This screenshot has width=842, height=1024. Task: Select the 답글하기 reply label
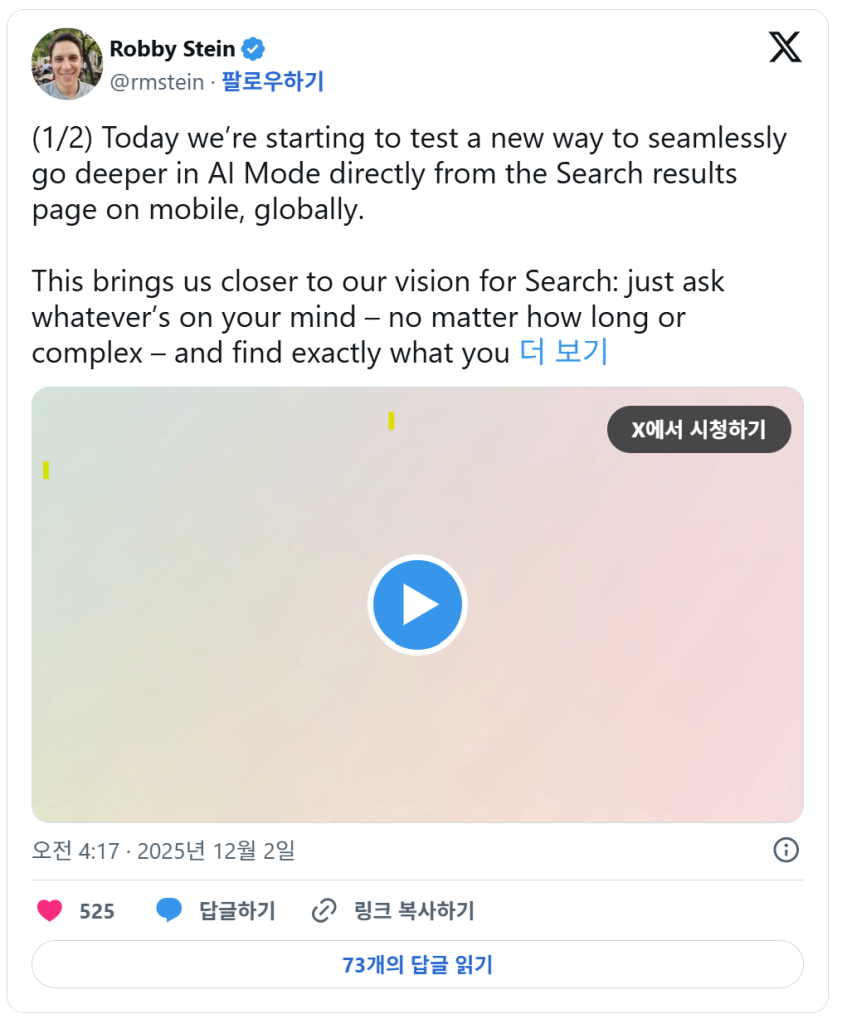237,911
